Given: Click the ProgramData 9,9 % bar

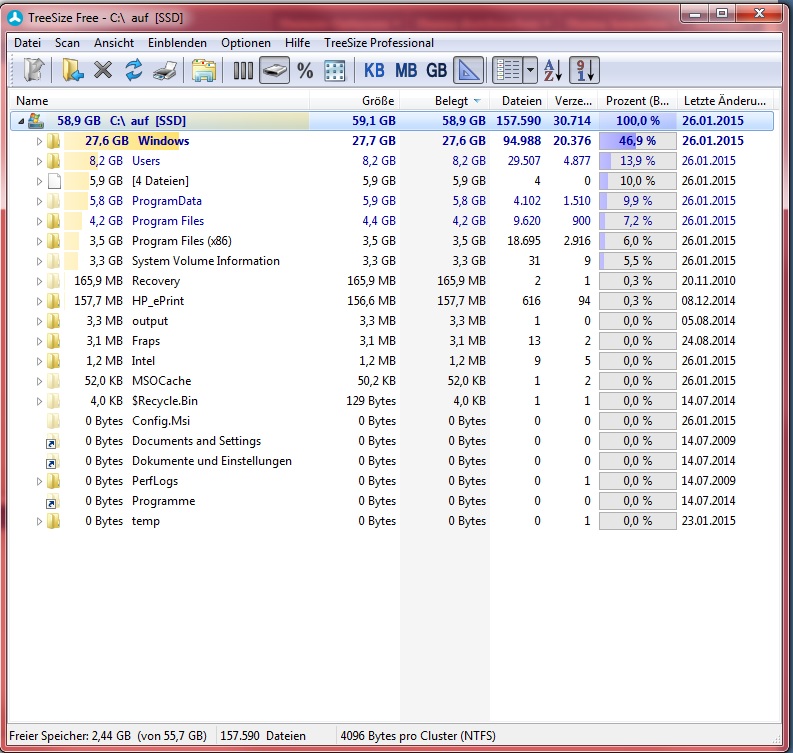Looking at the screenshot, I should (637, 201).
